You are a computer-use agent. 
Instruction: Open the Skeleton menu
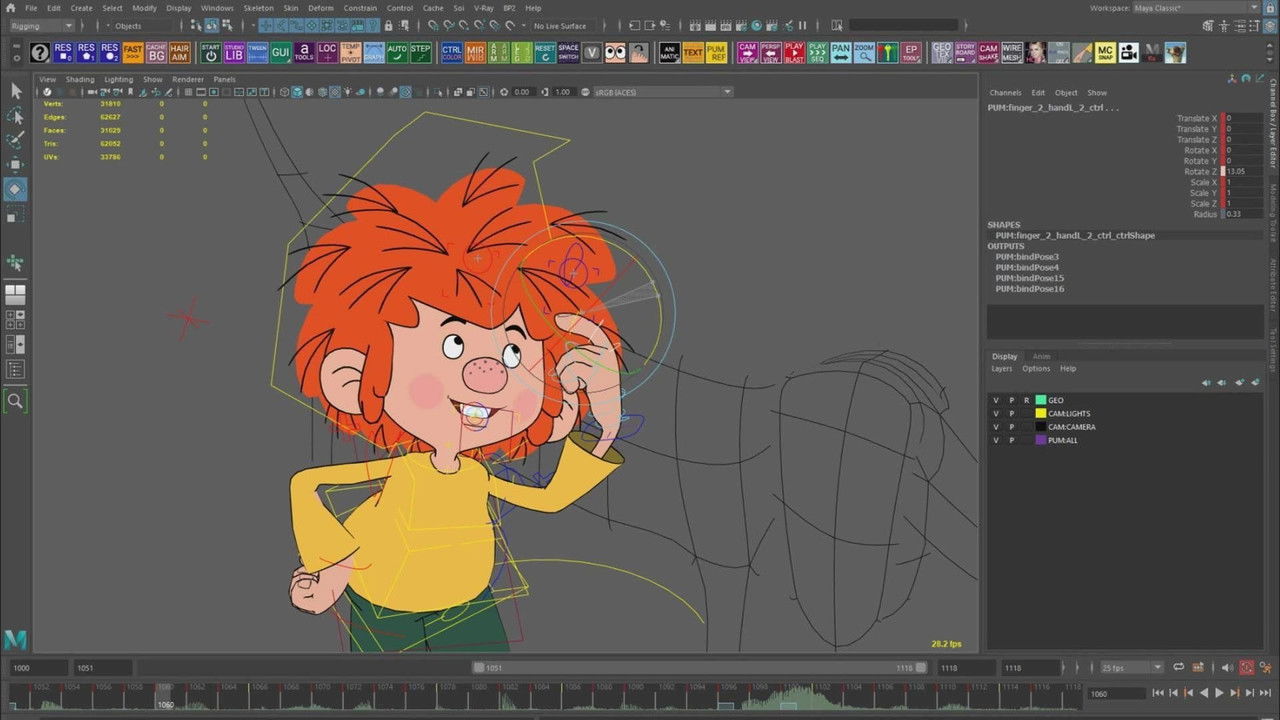pos(258,8)
